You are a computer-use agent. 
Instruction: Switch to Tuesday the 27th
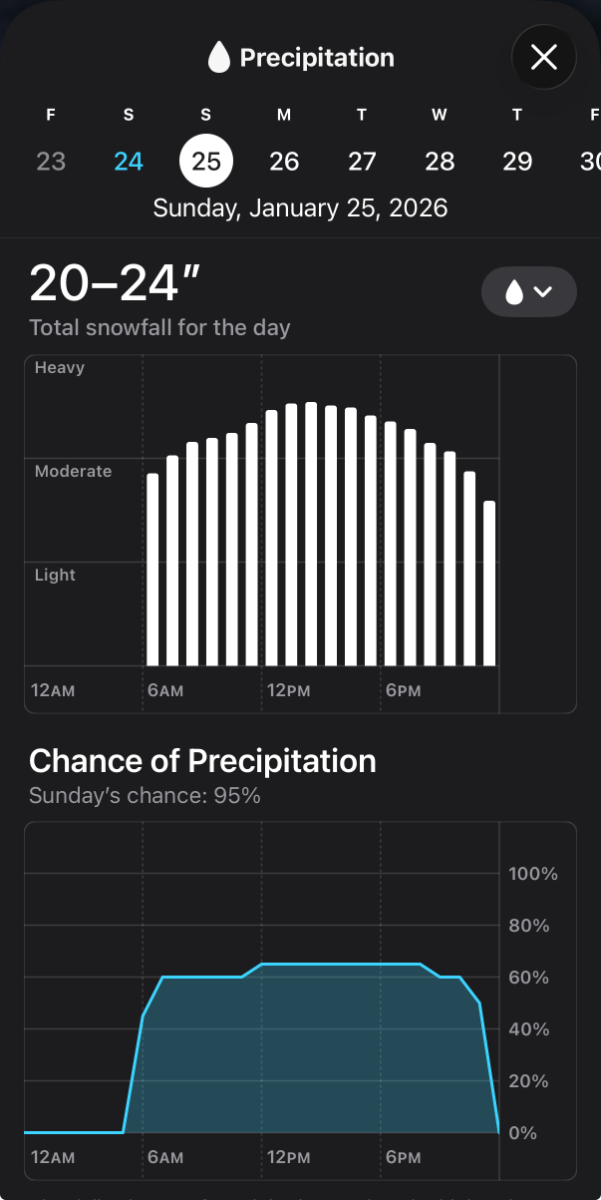[362, 161]
